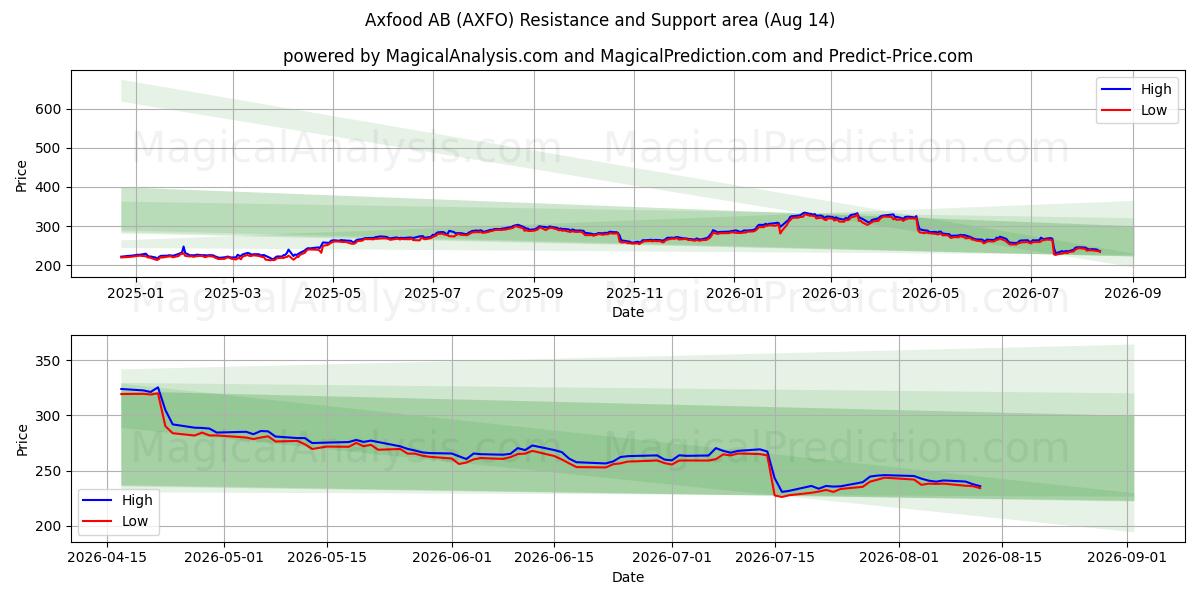Click the '2026-09' tick label on the upper chart
The height and width of the screenshot is (600, 1200).
pos(1133,294)
